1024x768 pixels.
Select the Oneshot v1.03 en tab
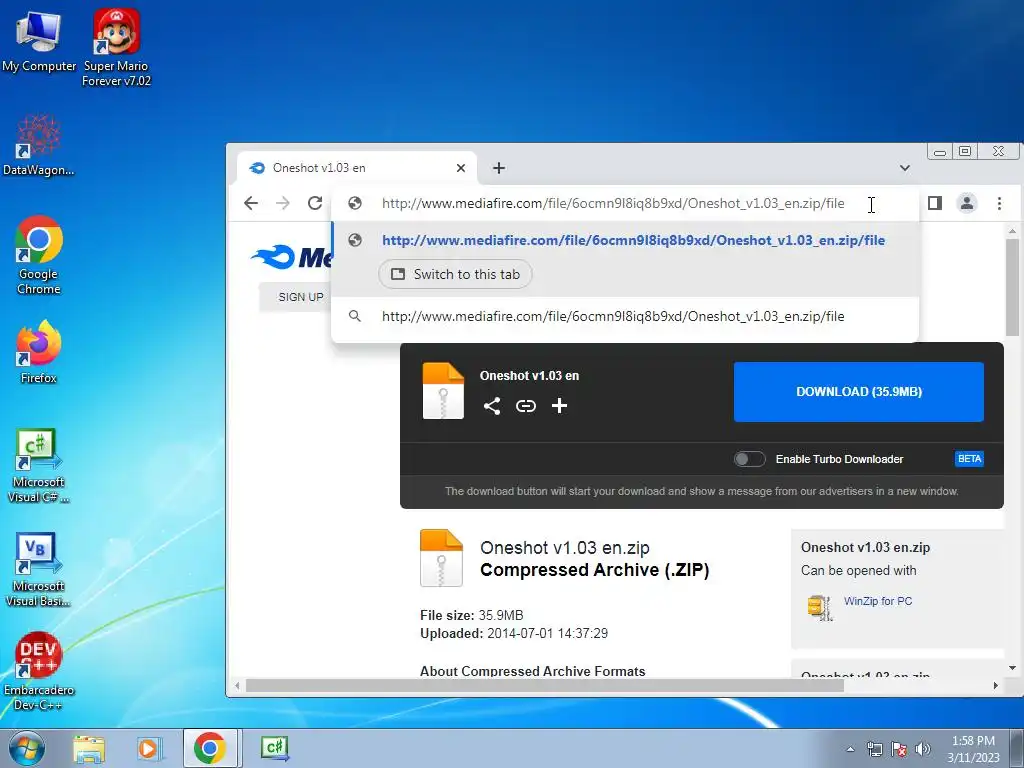pos(357,168)
